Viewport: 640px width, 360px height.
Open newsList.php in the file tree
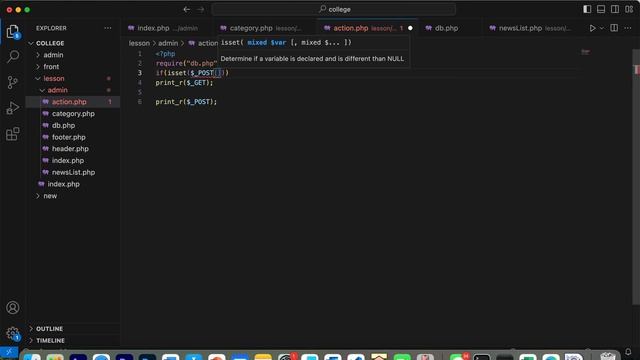click(73, 172)
